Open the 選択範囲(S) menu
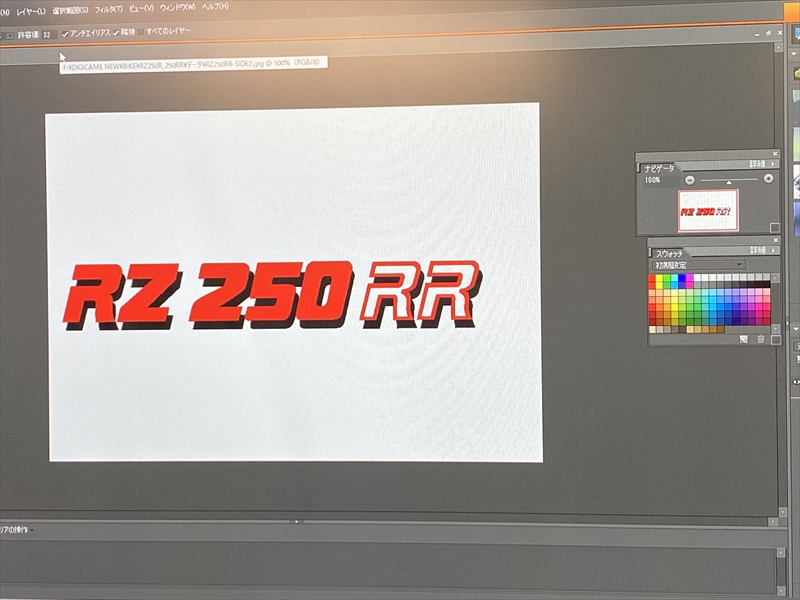This screenshot has width=800, height=600. pyautogui.click(x=70, y=10)
